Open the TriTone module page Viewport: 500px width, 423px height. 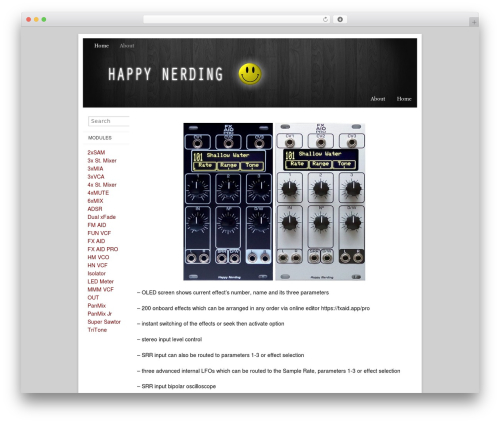pyautogui.click(x=97, y=330)
